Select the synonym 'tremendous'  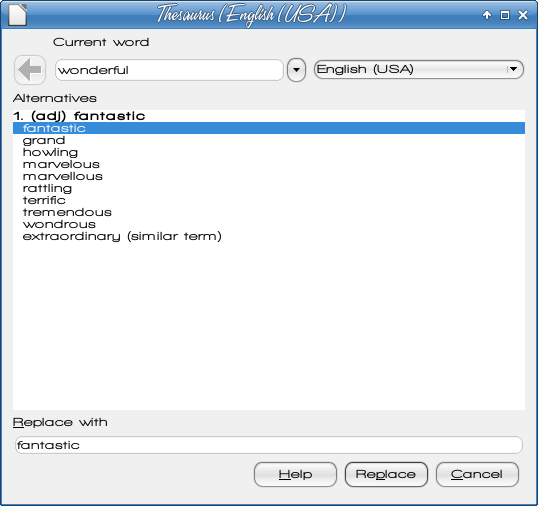tap(269, 212)
